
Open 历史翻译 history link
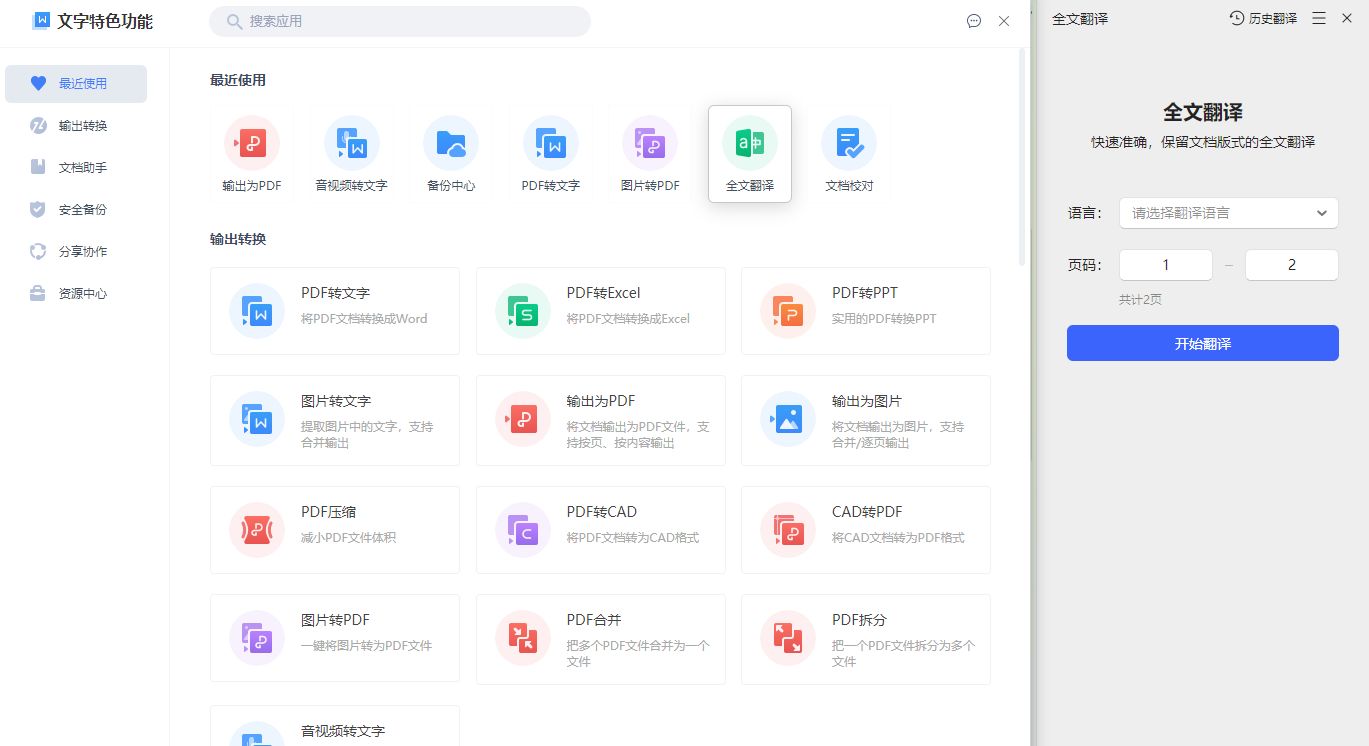1263,18
